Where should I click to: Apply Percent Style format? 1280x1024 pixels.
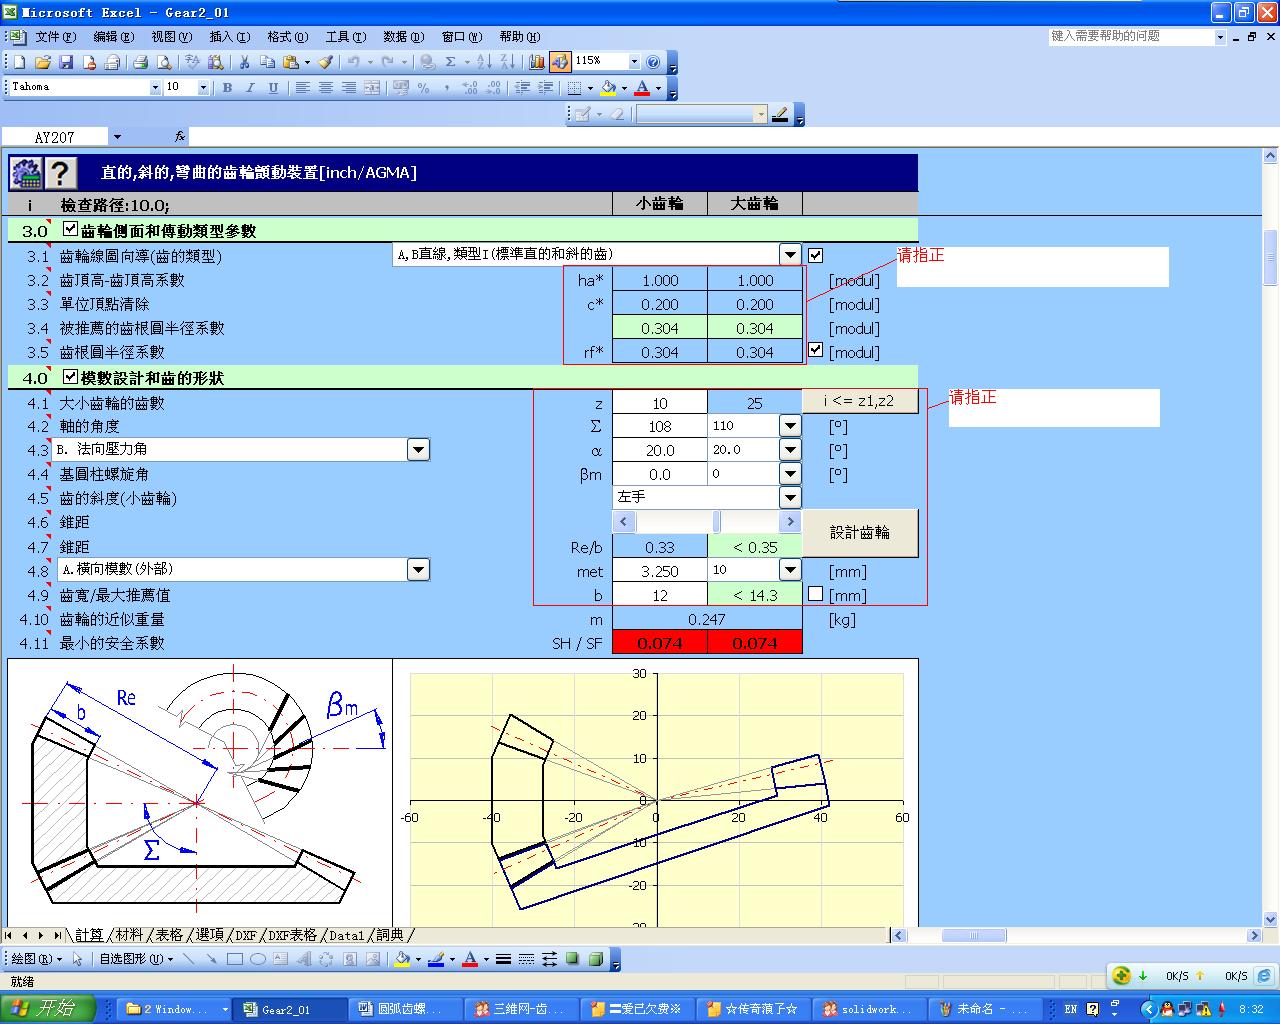pos(424,88)
